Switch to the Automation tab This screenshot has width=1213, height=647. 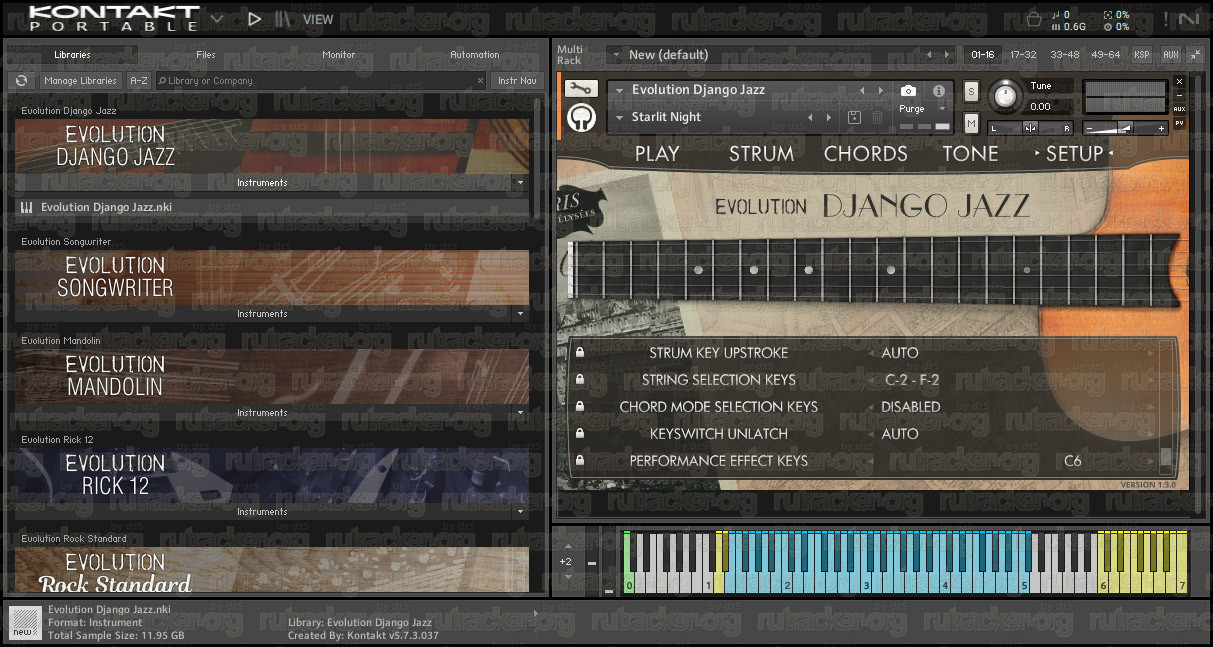(x=474, y=55)
